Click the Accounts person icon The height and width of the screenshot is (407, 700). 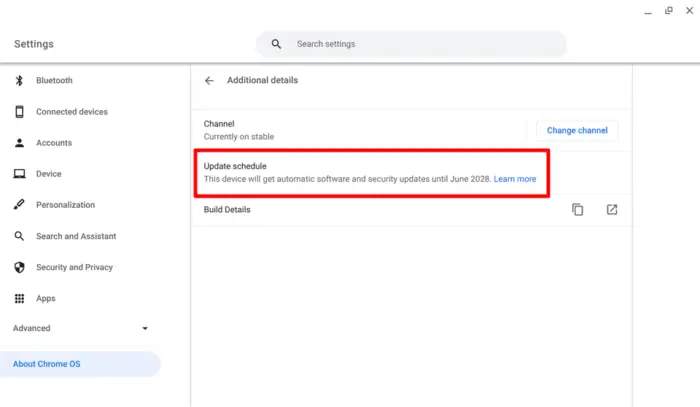coord(19,143)
